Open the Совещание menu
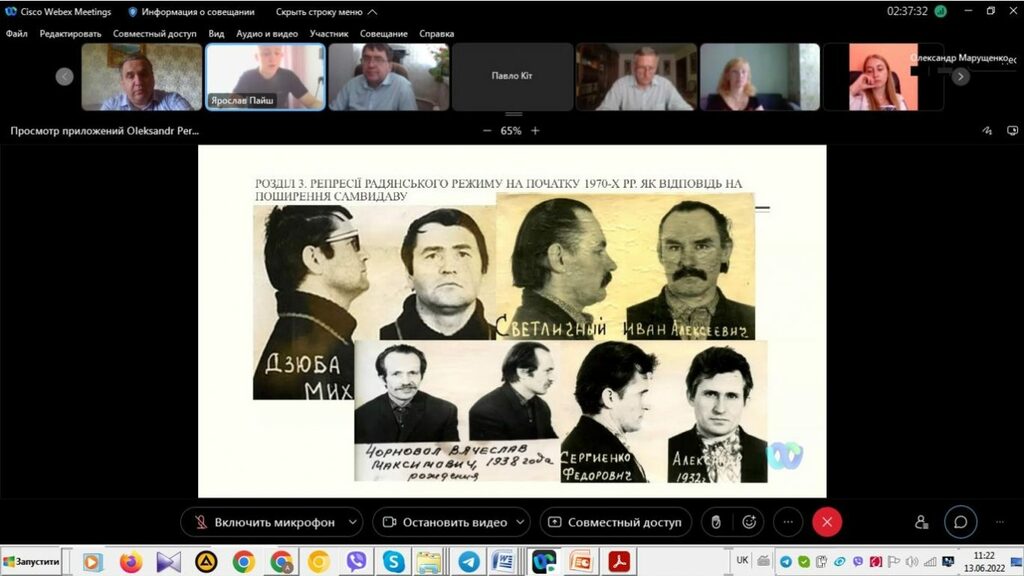The height and width of the screenshot is (576, 1024). [x=383, y=33]
